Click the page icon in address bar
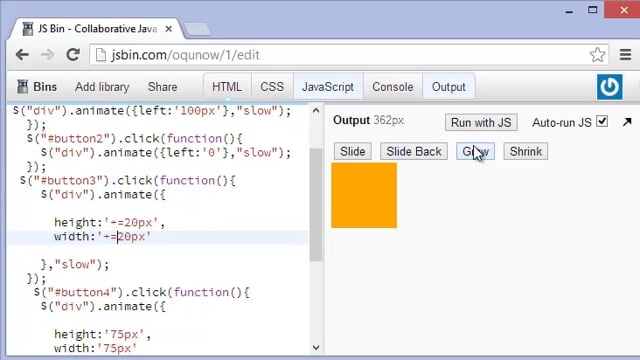The height and width of the screenshot is (360, 640). (100, 55)
